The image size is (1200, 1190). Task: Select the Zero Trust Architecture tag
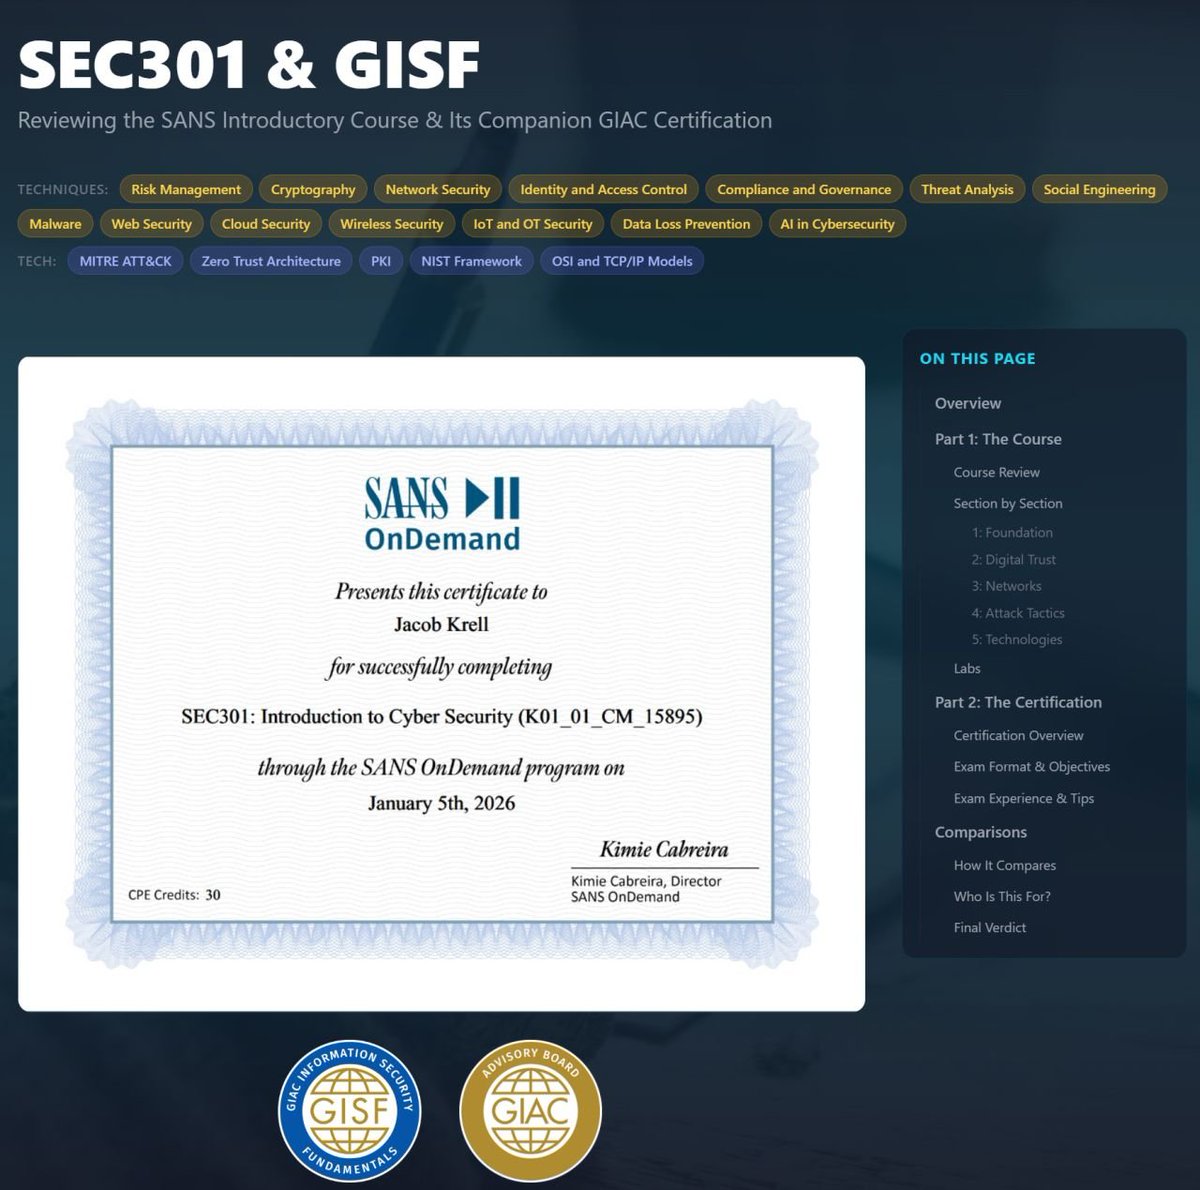271,261
